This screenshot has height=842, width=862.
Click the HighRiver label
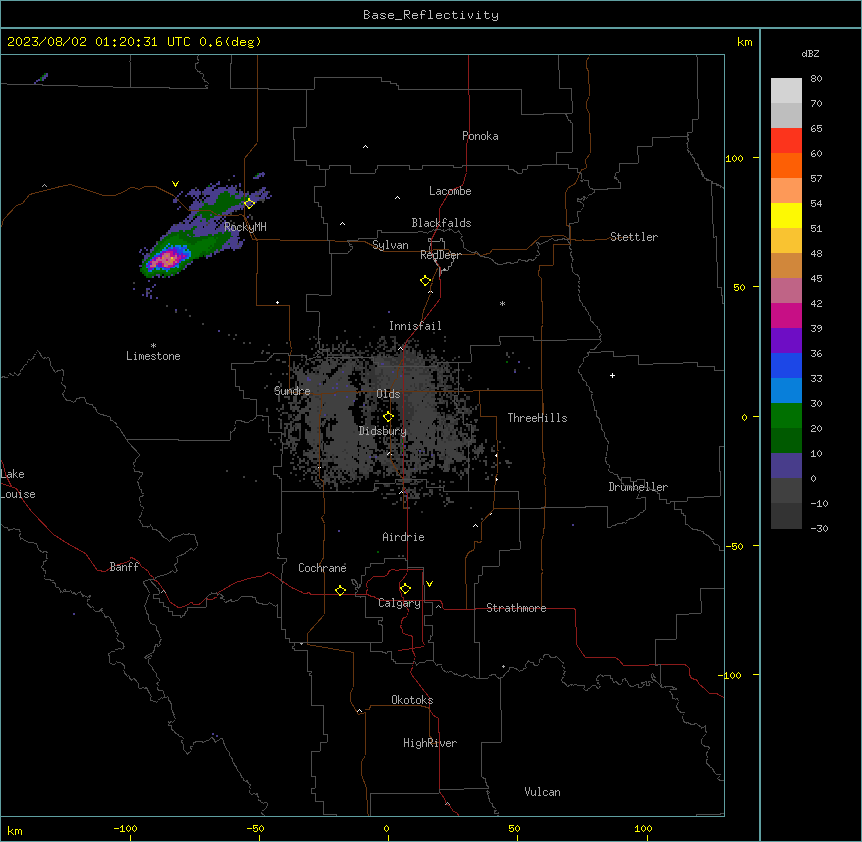coord(430,743)
